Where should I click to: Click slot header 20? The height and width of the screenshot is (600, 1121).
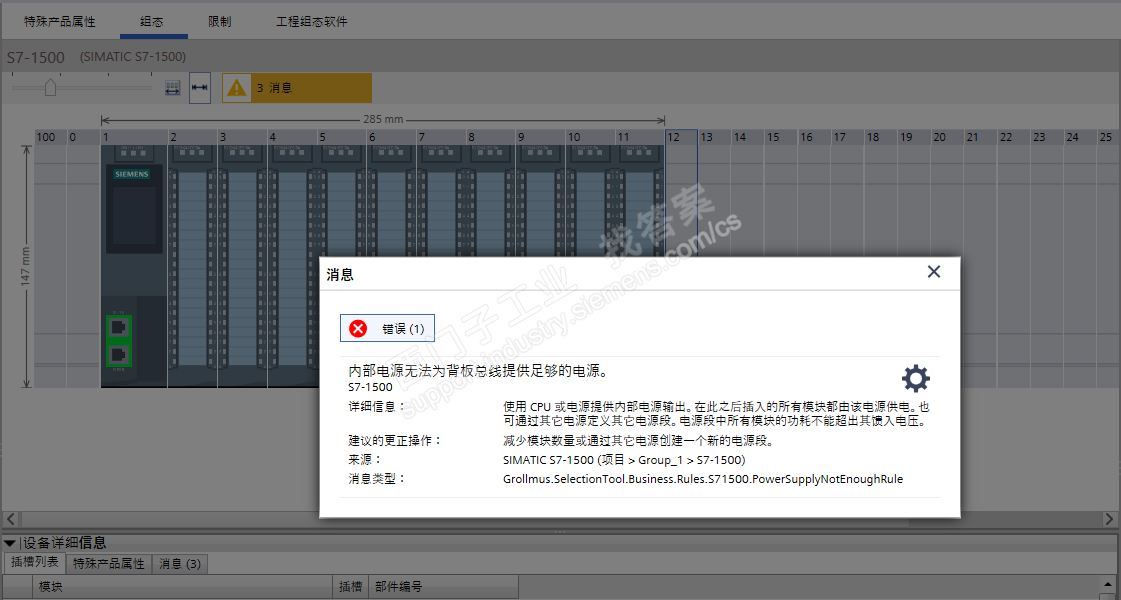click(947, 137)
